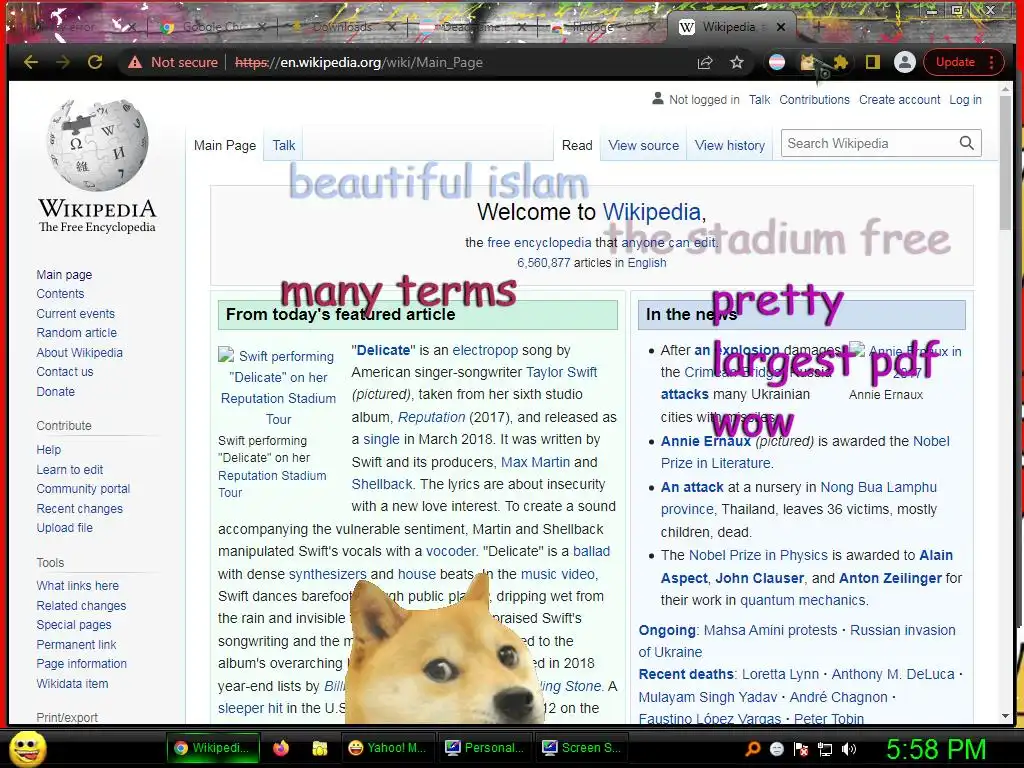Open the folder icon in taskbar
Viewport: 1024px width, 768px height.
(319, 748)
